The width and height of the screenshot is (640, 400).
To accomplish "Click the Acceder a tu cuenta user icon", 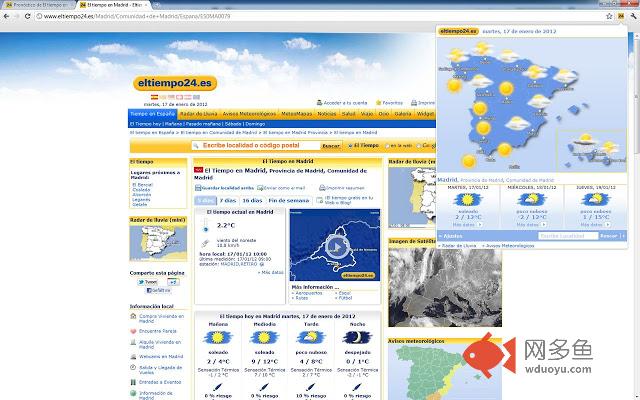I will (319, 103).
